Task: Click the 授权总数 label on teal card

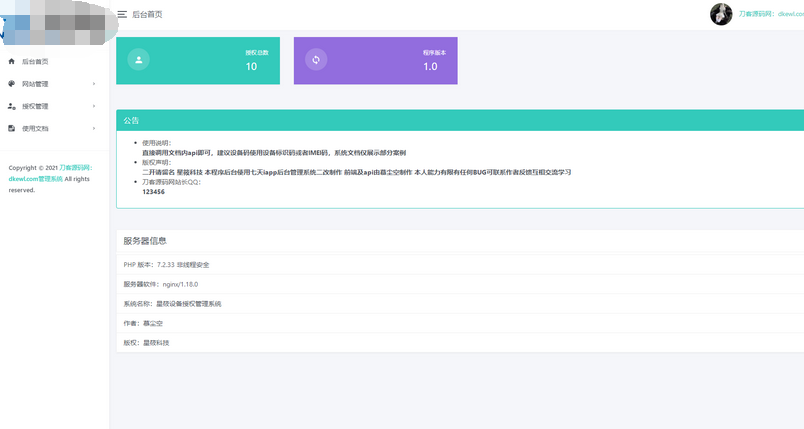Action: pos(257,53)
